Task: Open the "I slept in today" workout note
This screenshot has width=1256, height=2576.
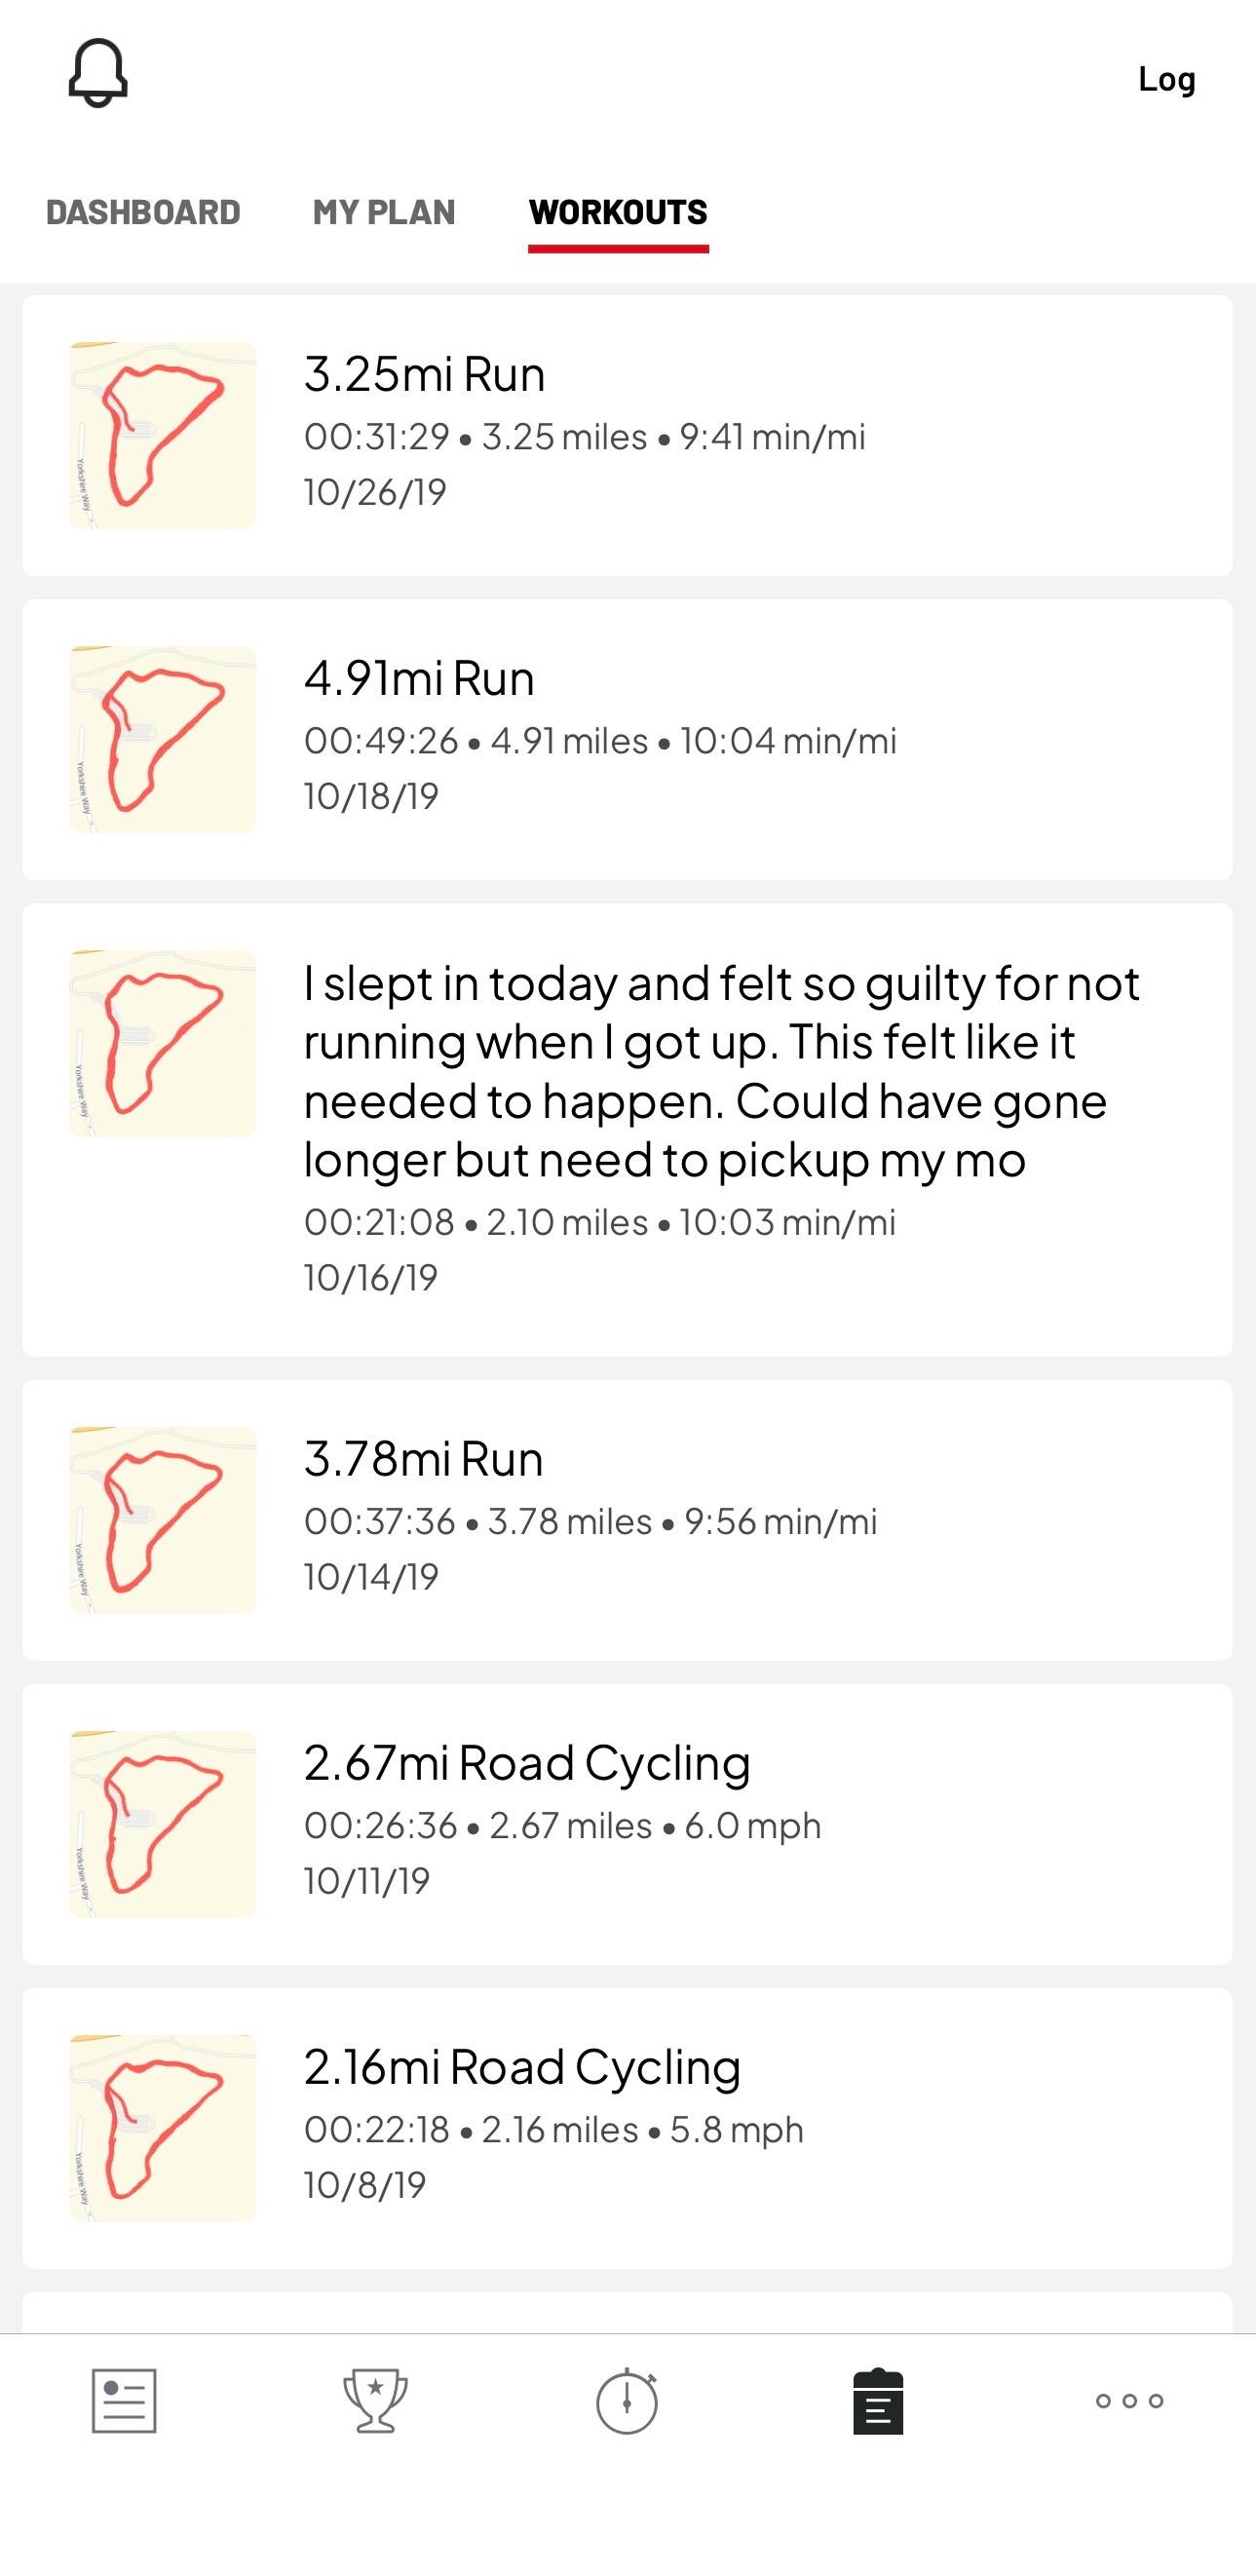Action: point(720,1071)
